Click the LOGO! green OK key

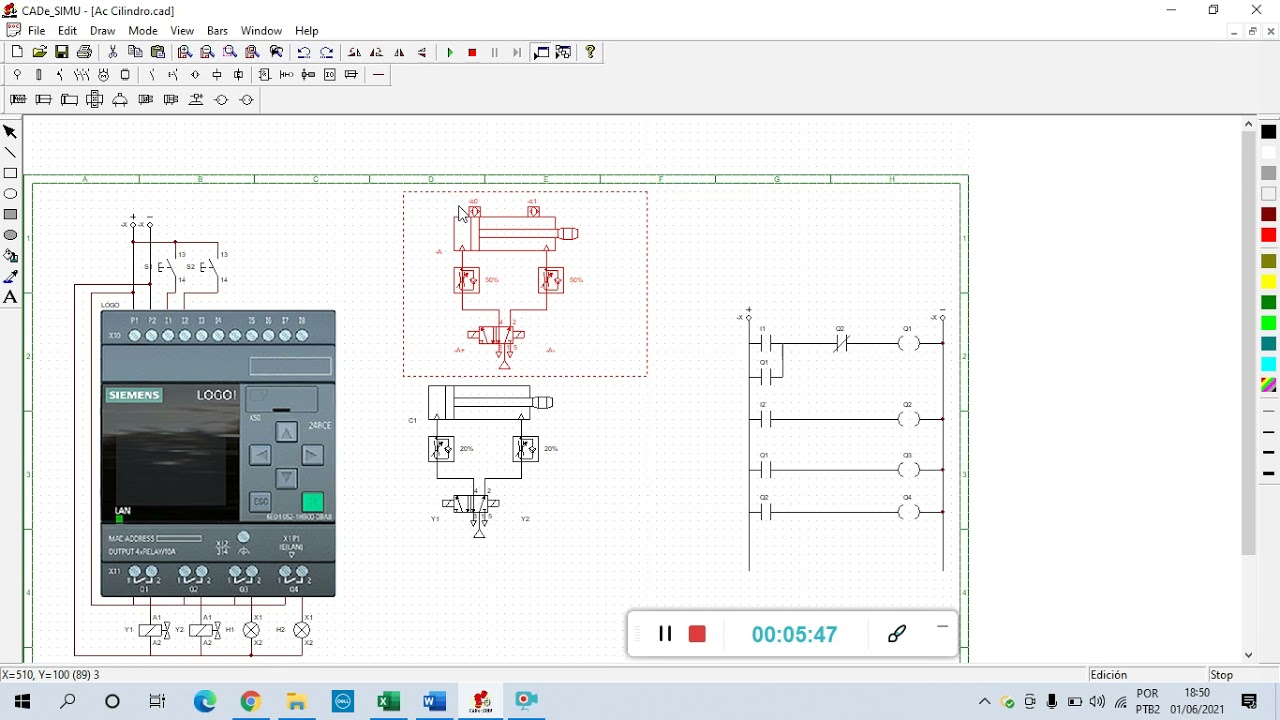click(x=312, y=502)
